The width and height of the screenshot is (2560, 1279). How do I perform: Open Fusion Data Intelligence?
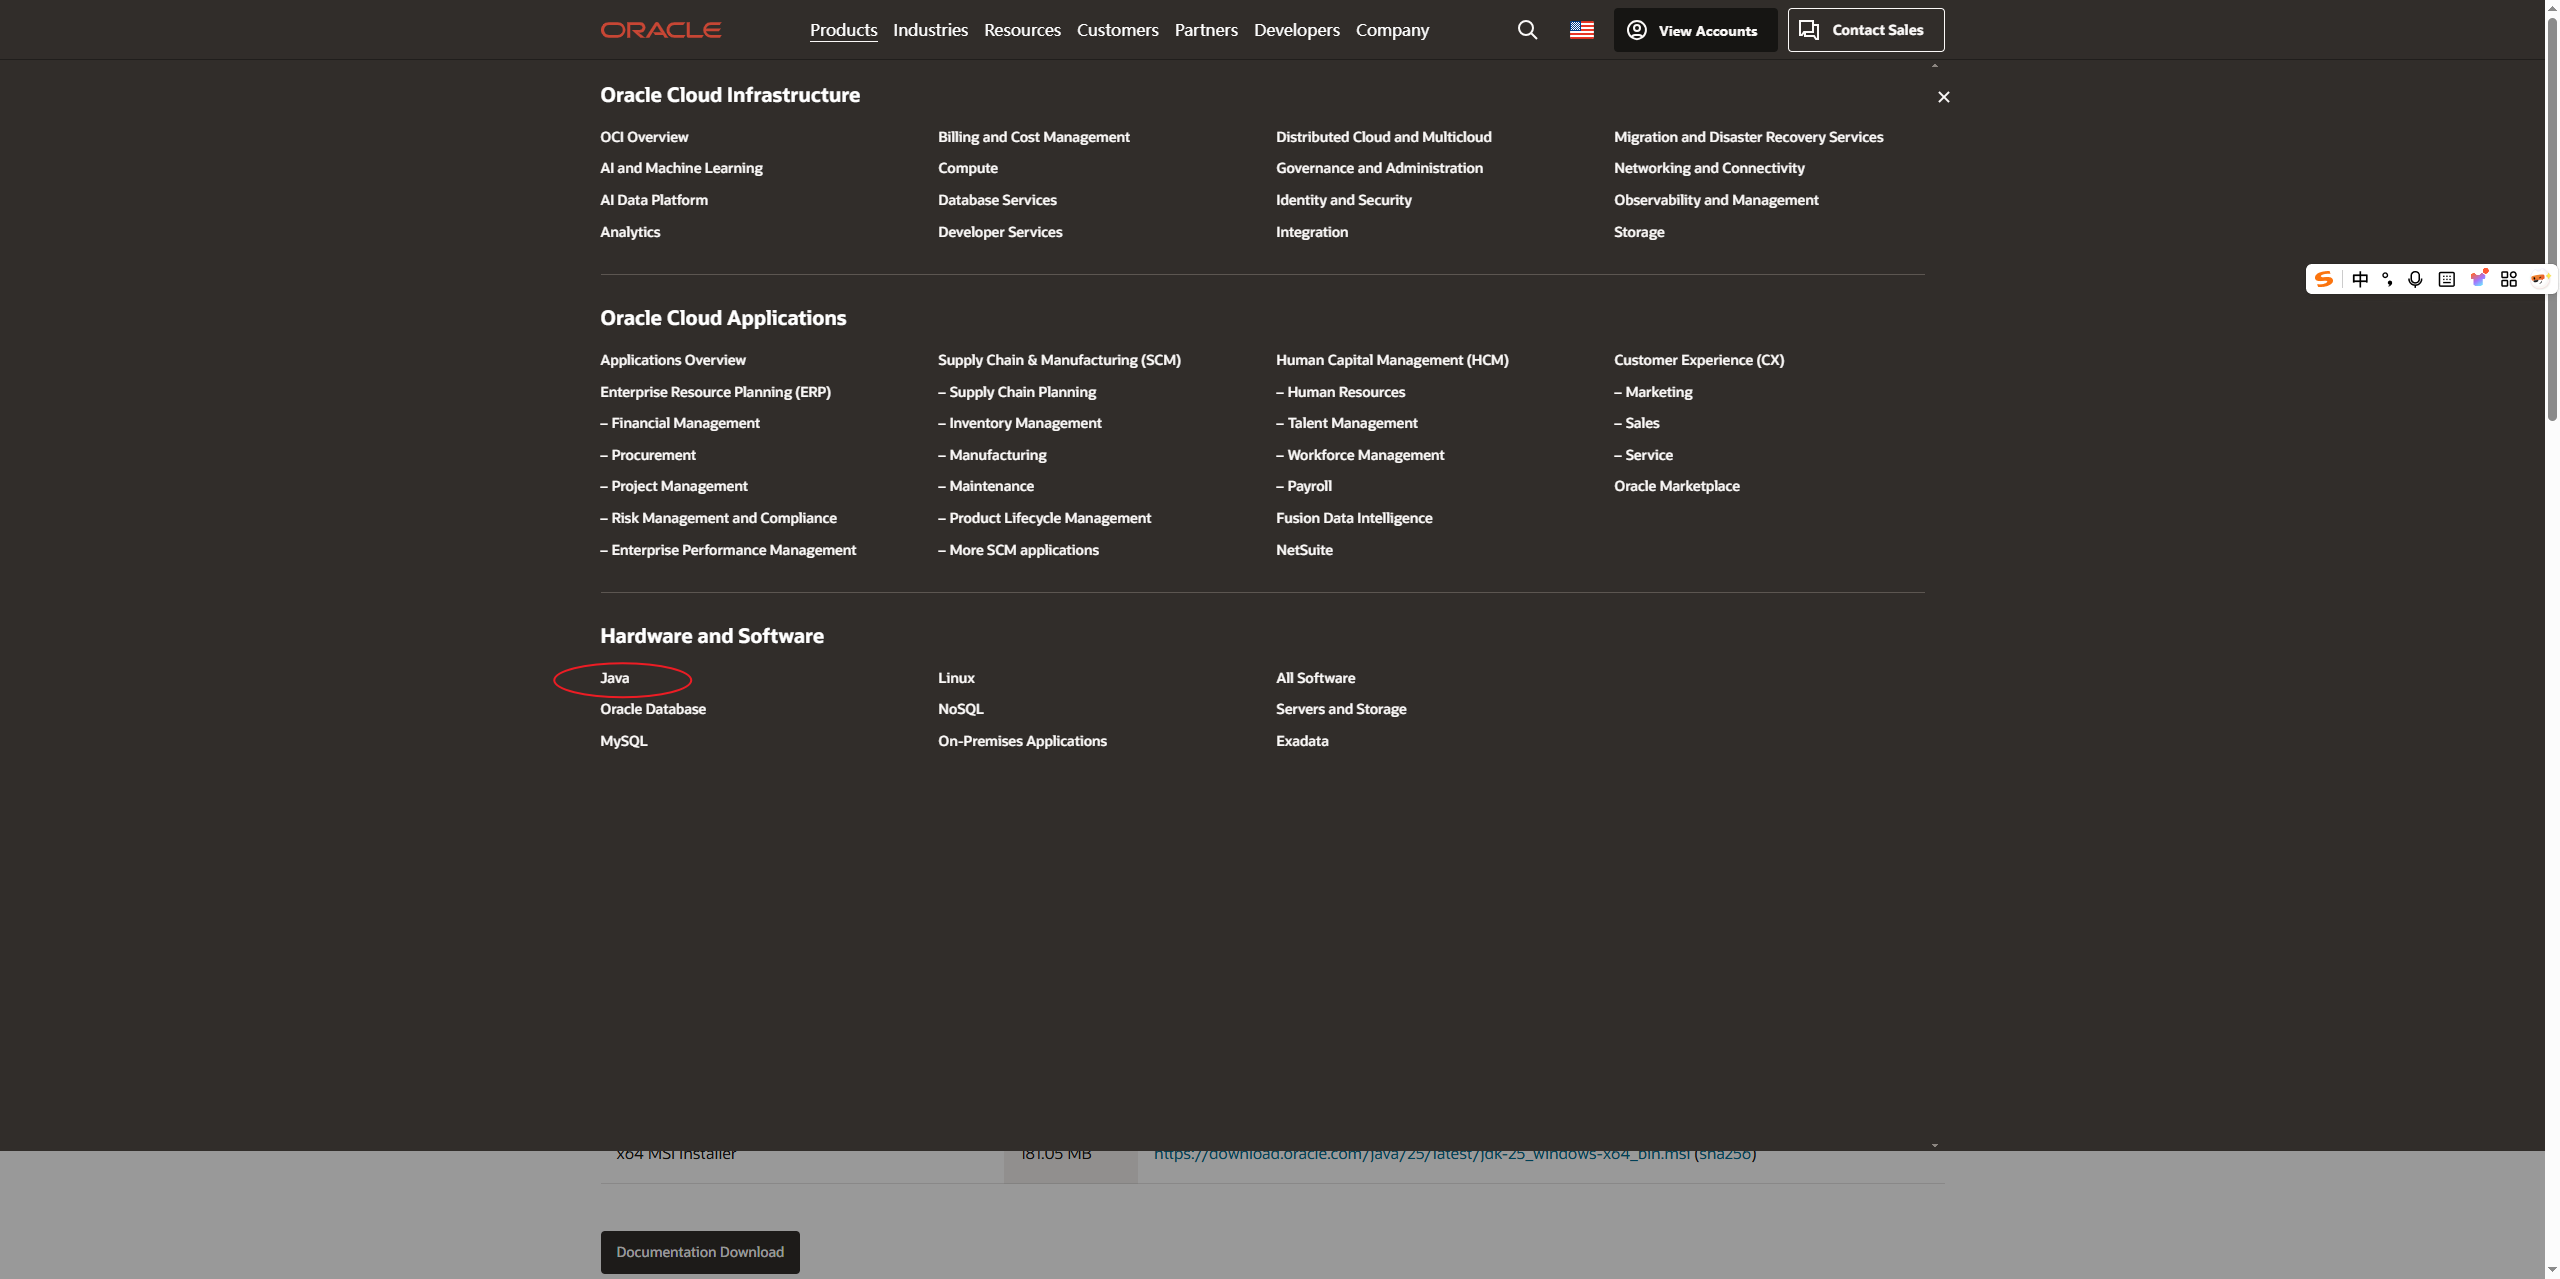[x=1354, y=518]
